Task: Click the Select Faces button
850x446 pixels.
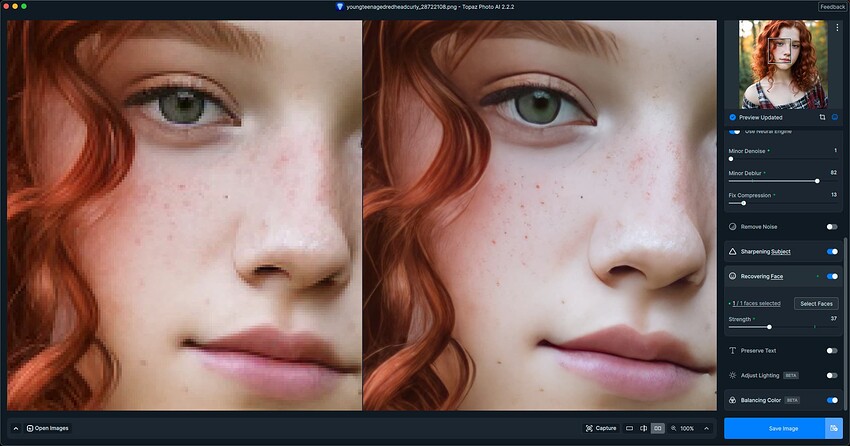Action: pos(816,303)
